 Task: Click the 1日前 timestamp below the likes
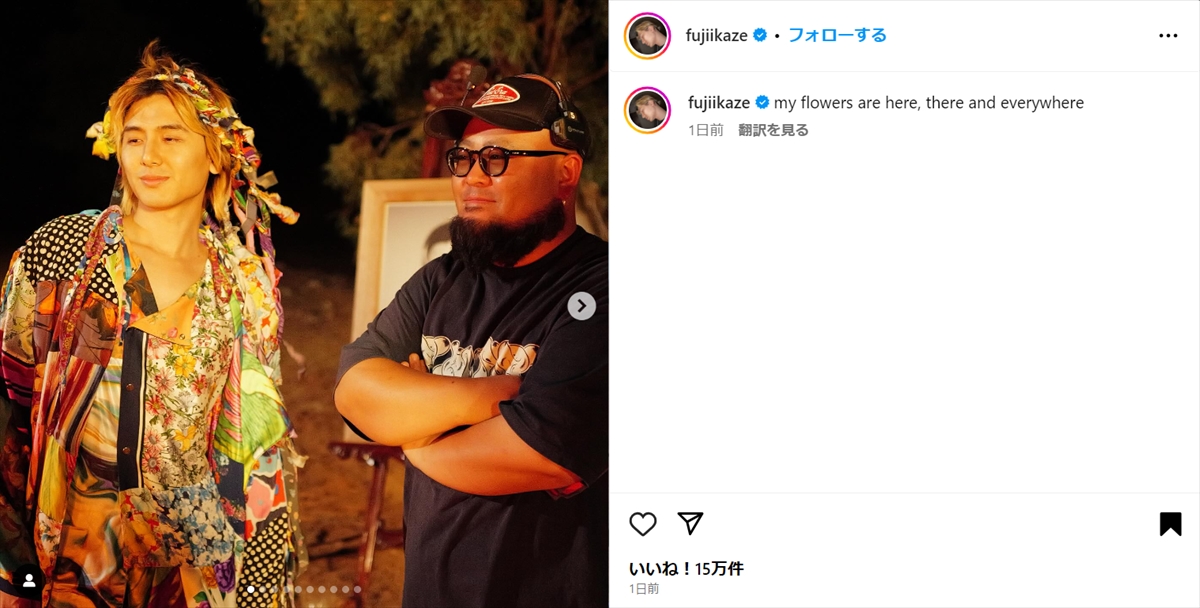tap(644, 589)
